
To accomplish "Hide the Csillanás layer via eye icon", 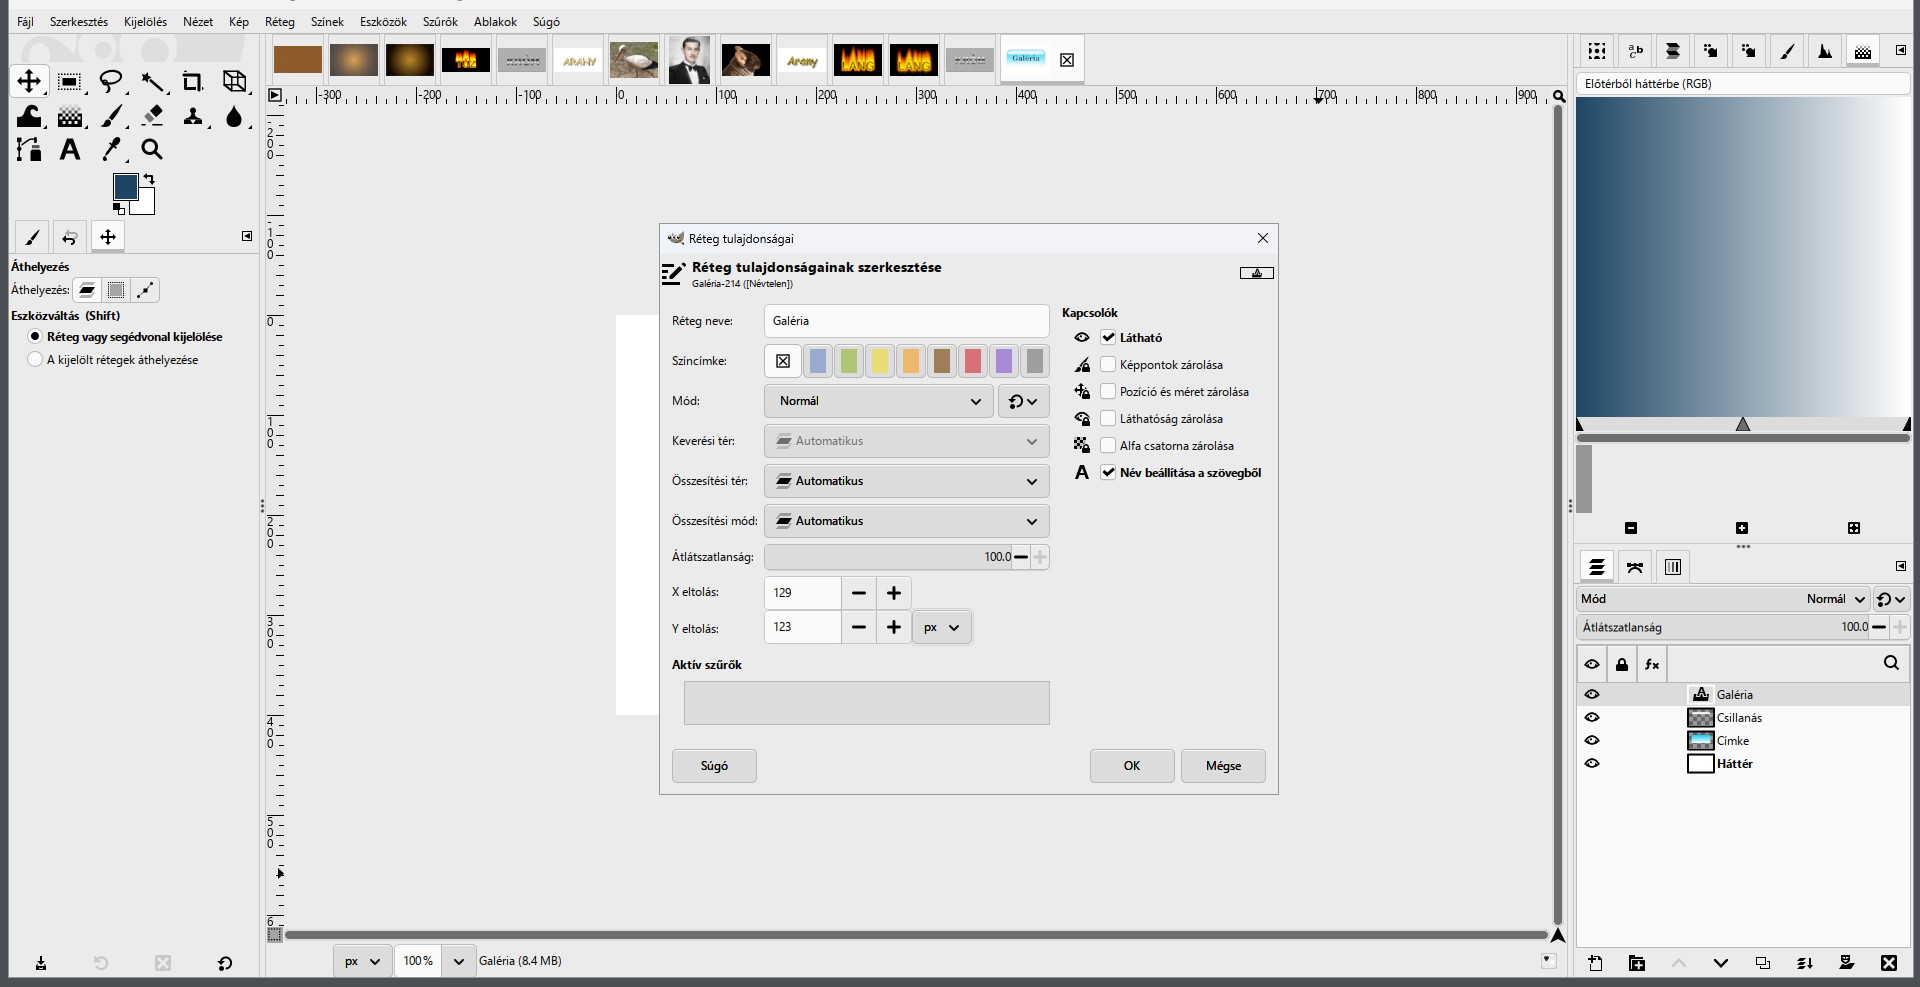I will (1592, 718).
